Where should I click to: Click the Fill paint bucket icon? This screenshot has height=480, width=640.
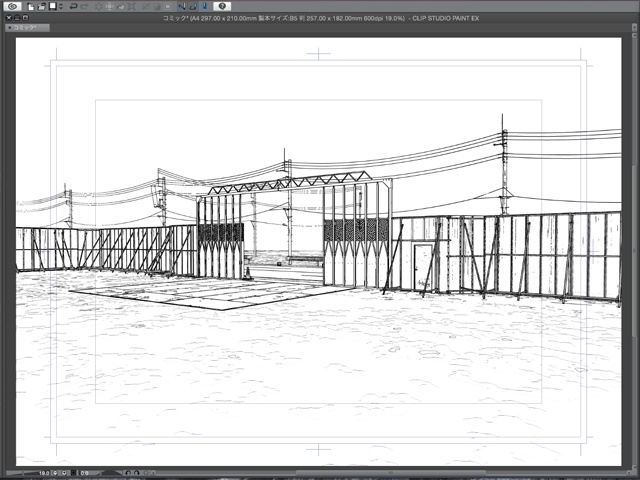coord(120,6)
